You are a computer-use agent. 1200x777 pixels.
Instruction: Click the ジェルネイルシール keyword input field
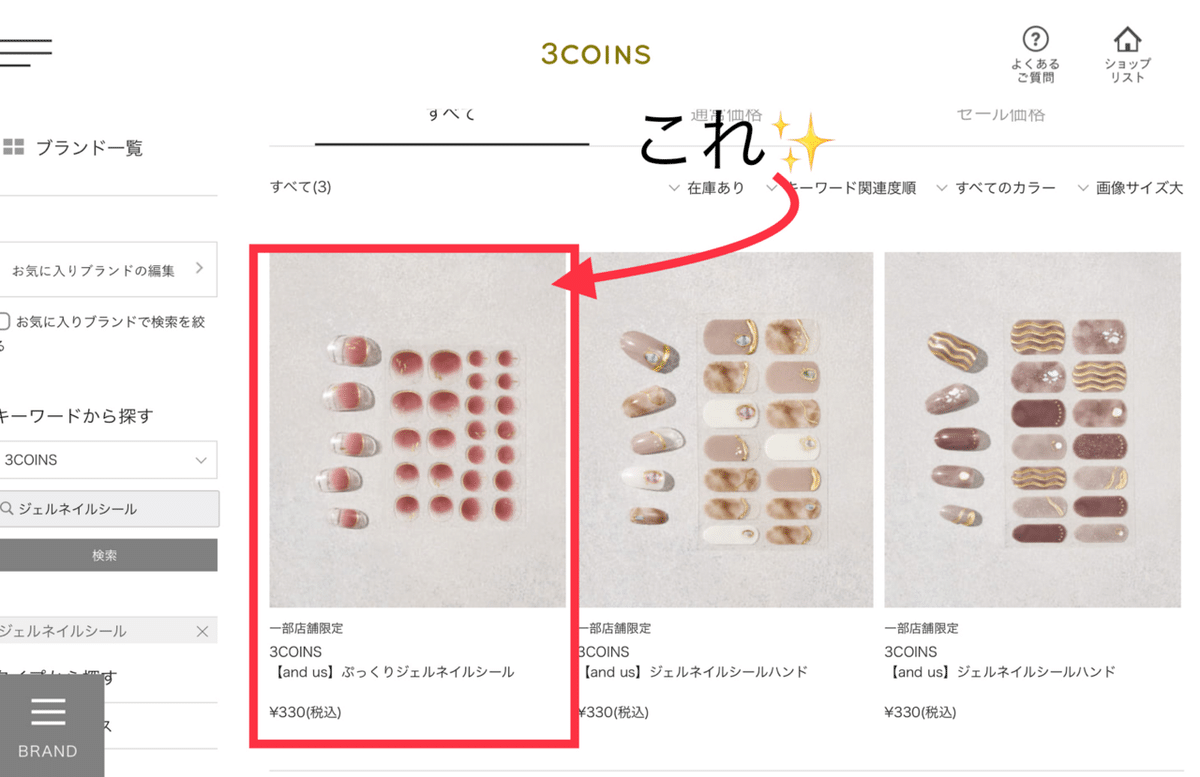(x=108, y=509)
